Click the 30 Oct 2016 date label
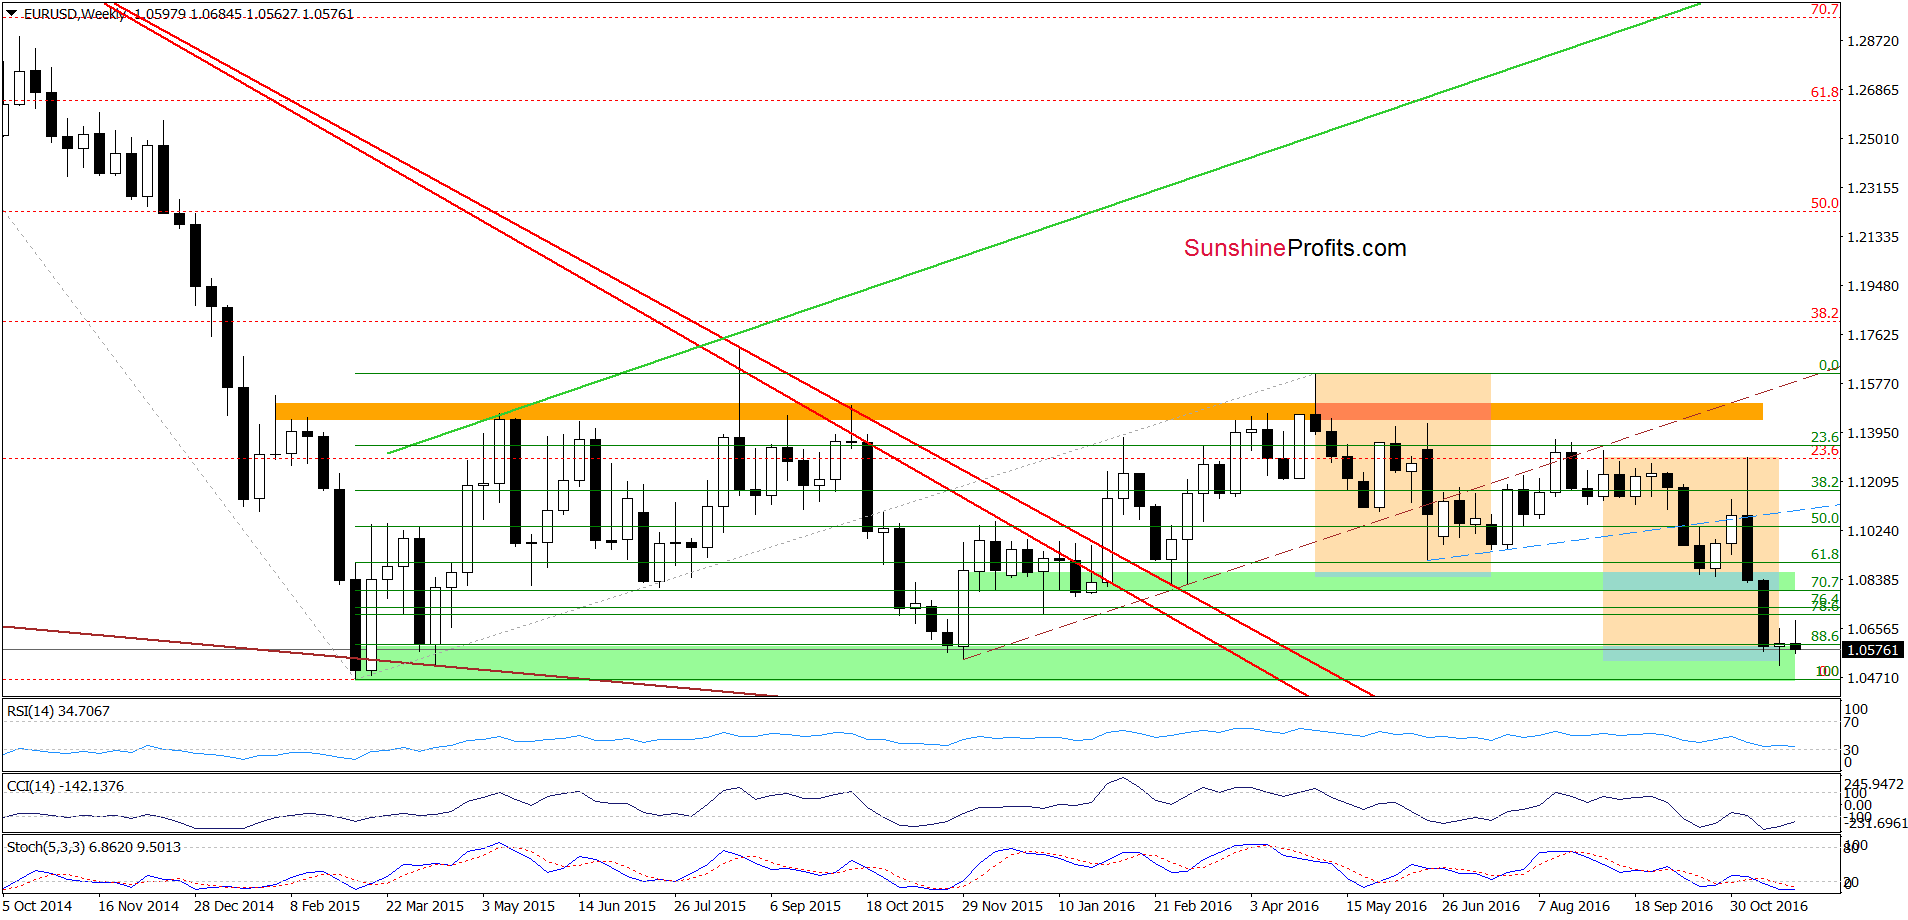The image size is (1908, 920). tap(1769, 906)
